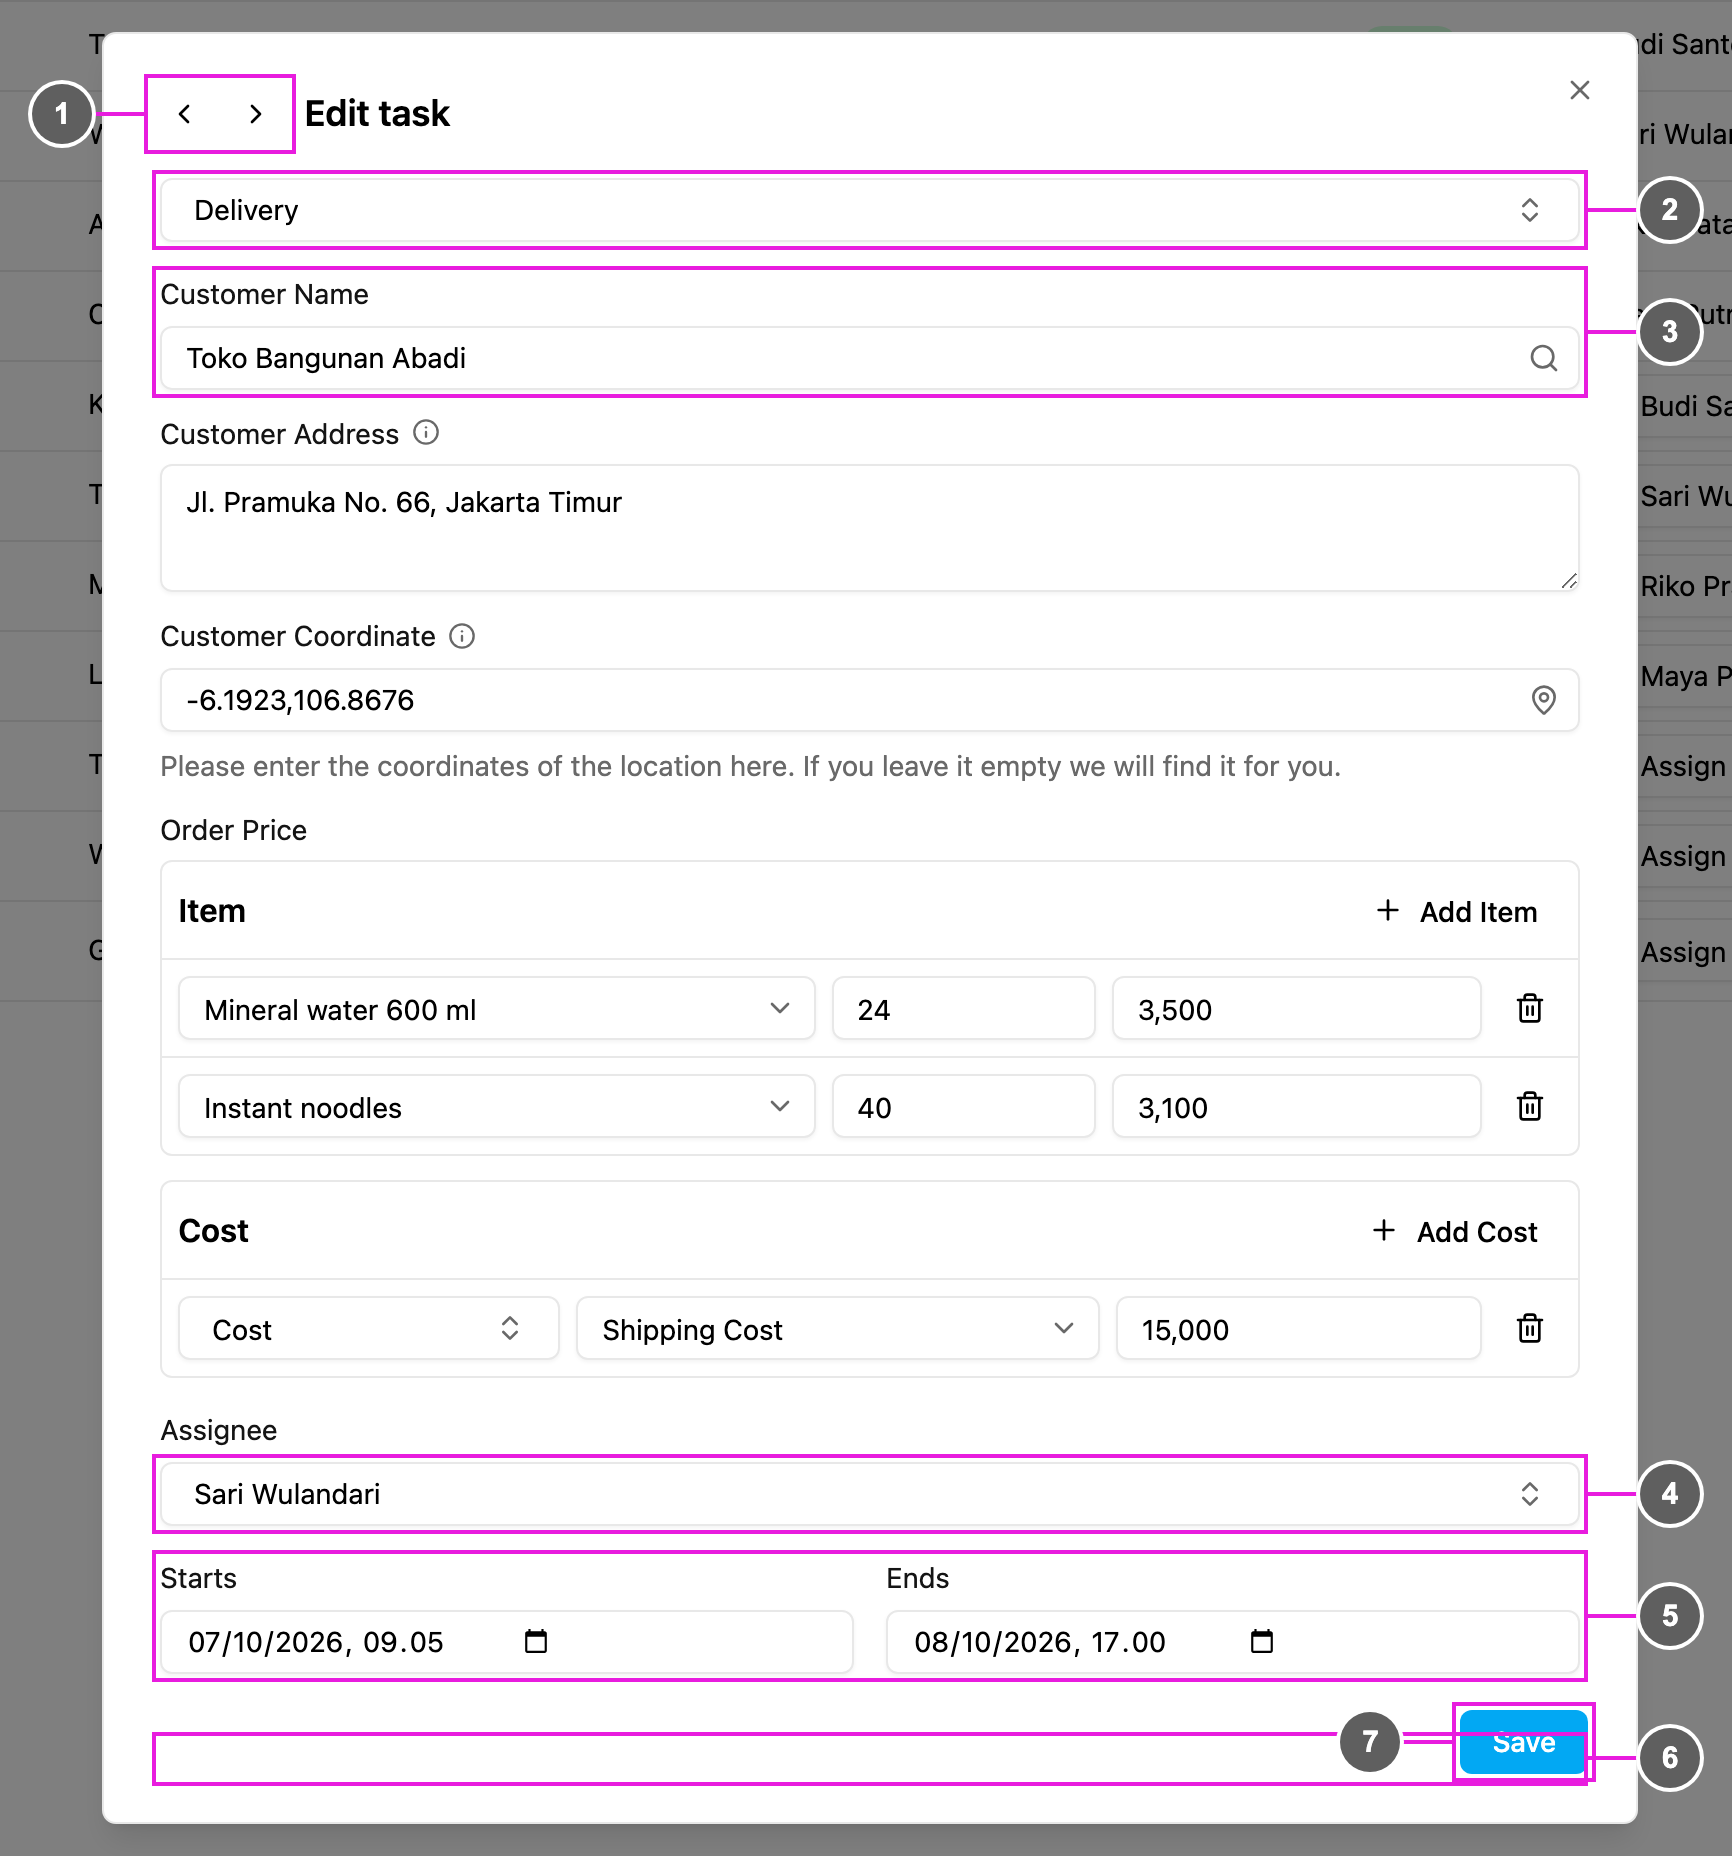This screenshot has width=1732, height=1856.
Task: Click the Customer Name field with Toko Bangunan Abadi
Action: (x=870, y=358)
